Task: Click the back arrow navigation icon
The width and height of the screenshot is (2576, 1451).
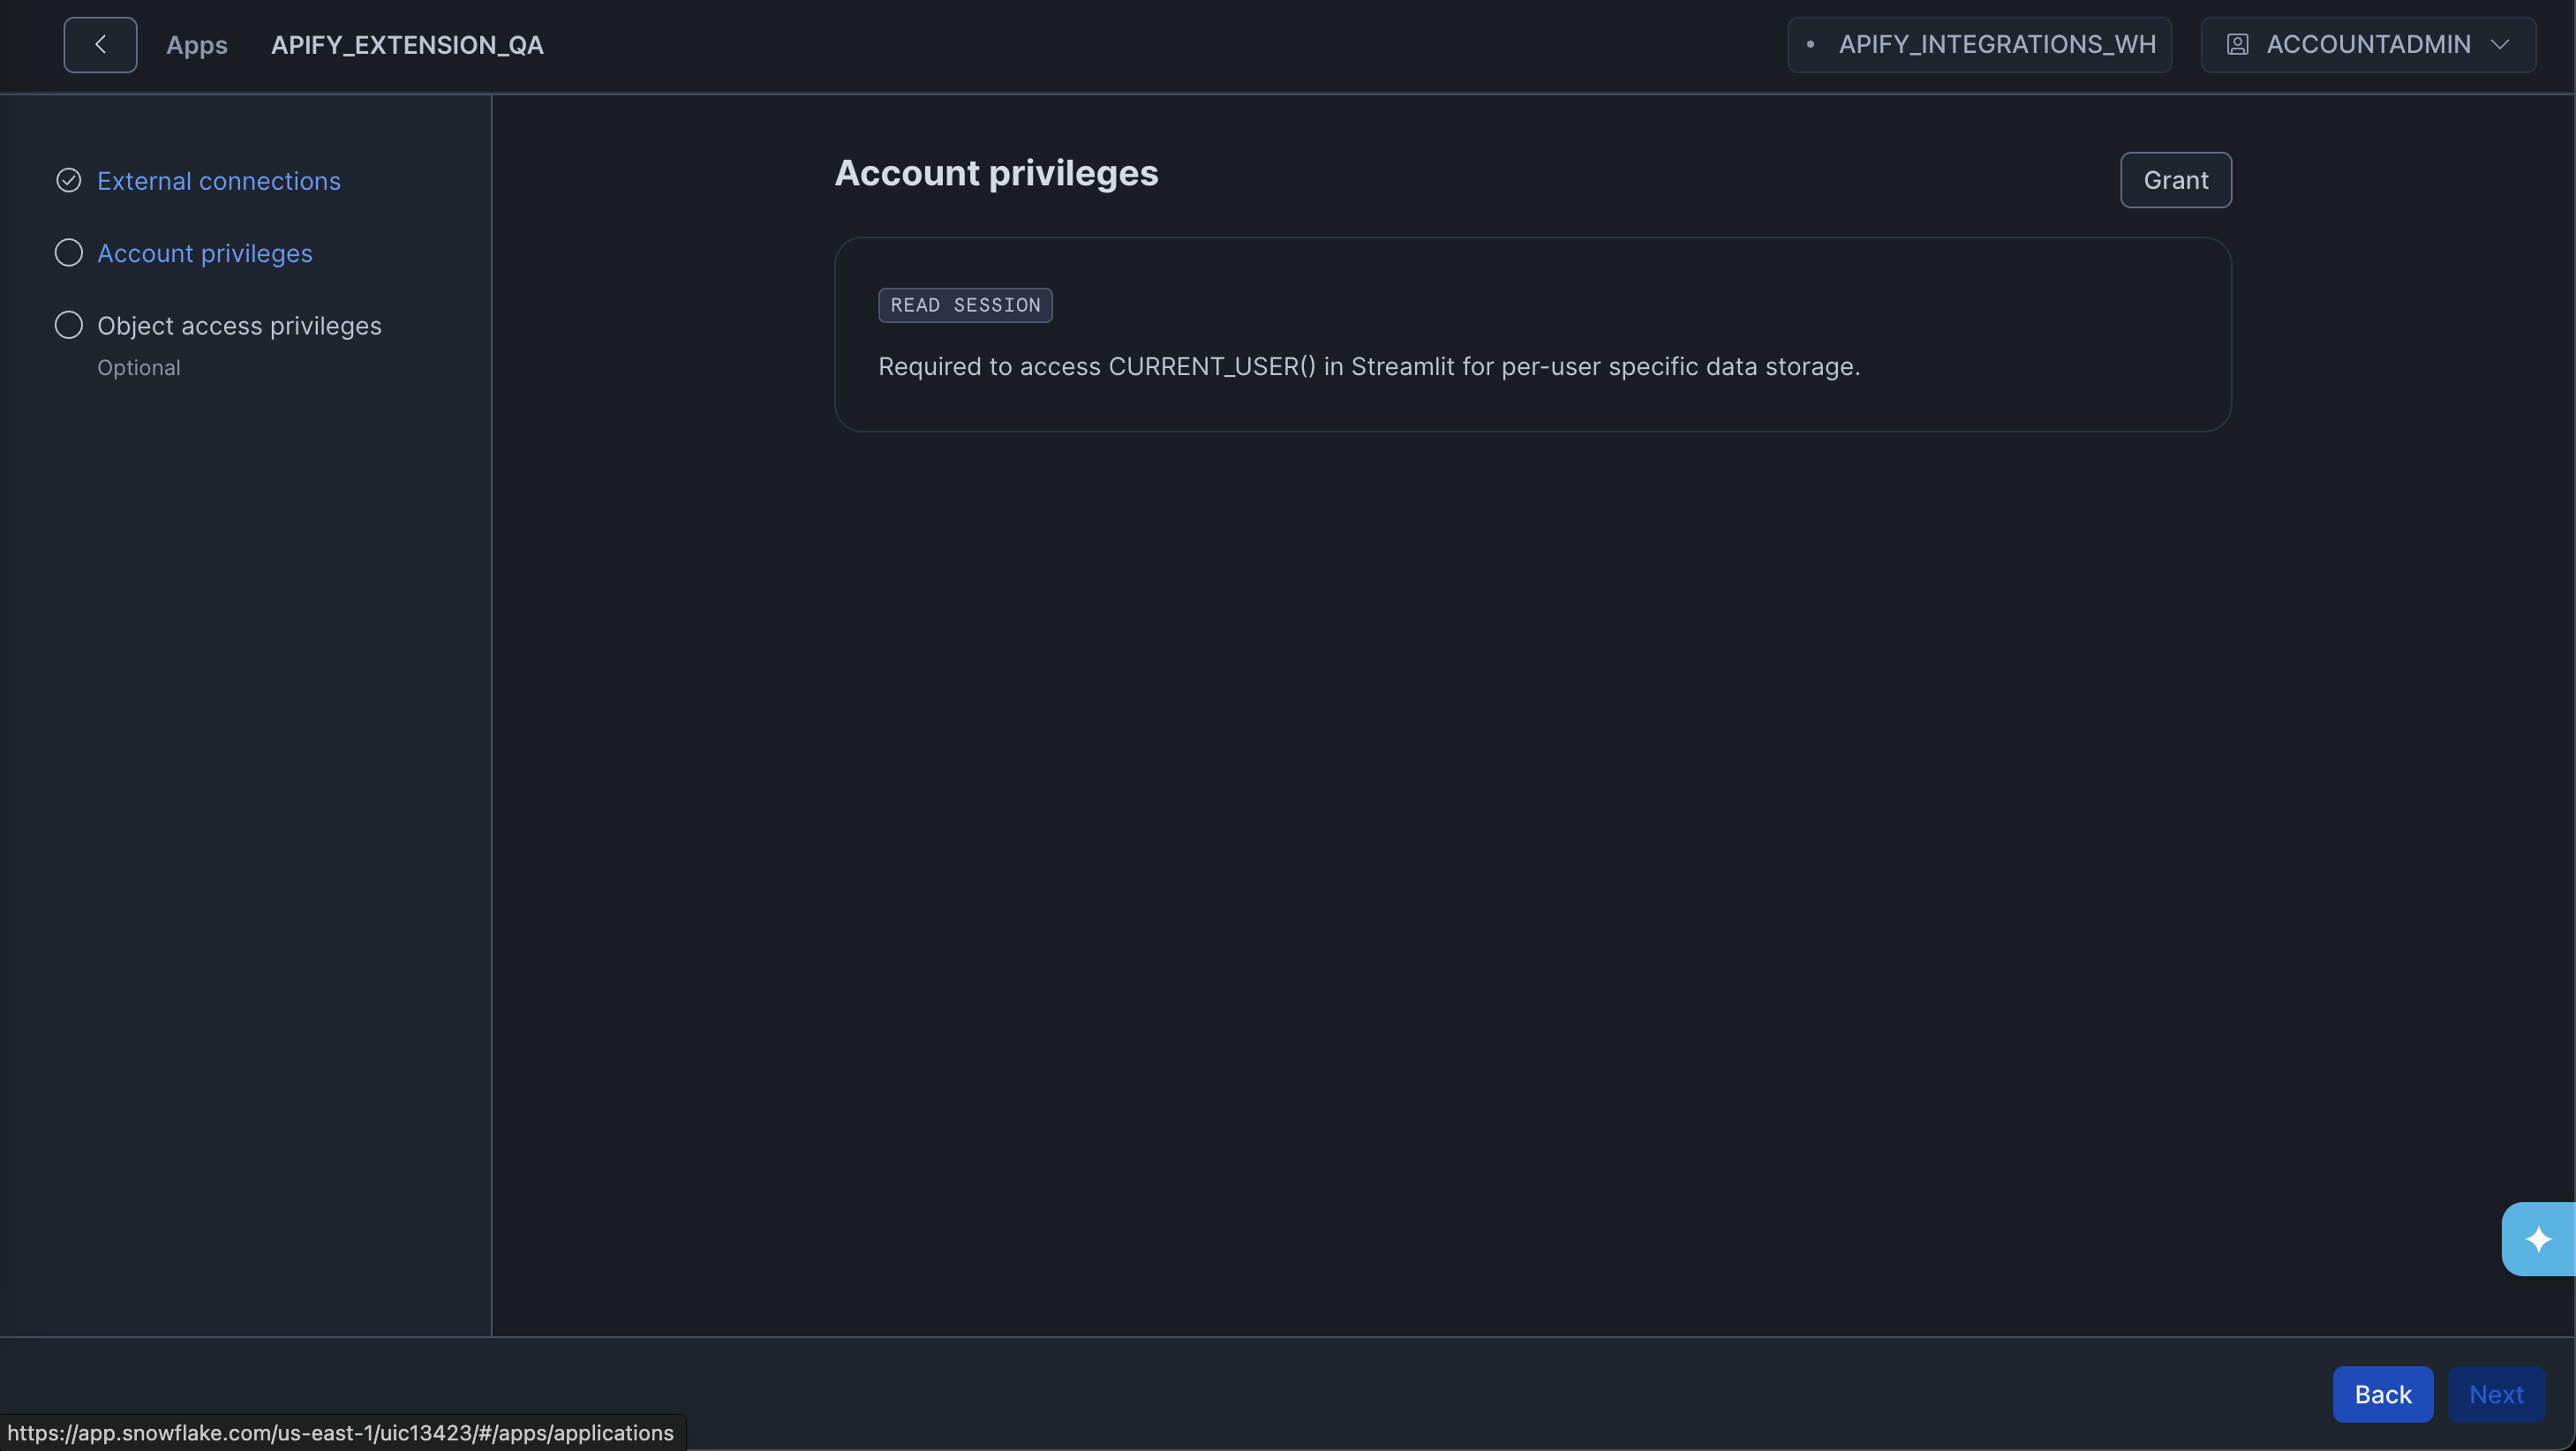Action: pyautogui.click(x=100, y=44)
